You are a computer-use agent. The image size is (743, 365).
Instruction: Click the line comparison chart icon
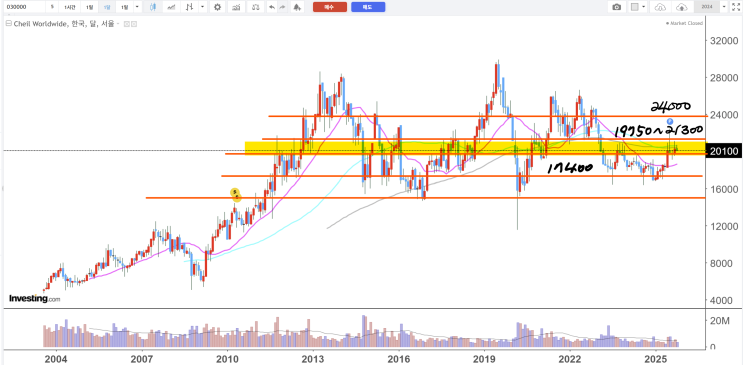pyautogui.click(x=171, y=7)
